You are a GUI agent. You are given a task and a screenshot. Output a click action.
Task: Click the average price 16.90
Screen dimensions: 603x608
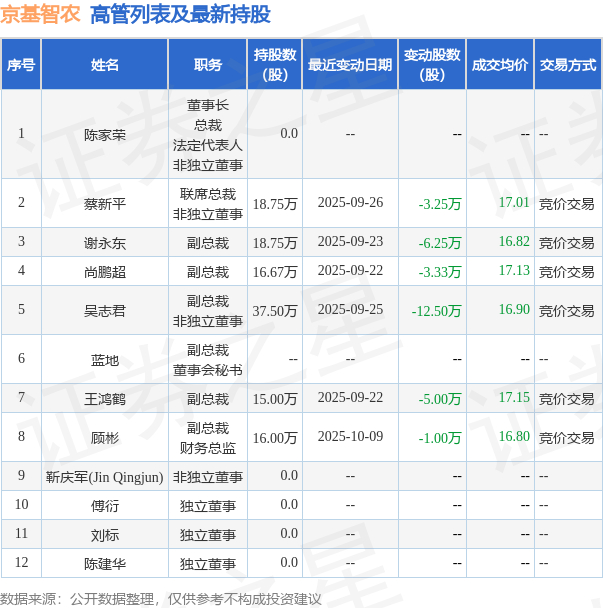click(x=514, y=309)
